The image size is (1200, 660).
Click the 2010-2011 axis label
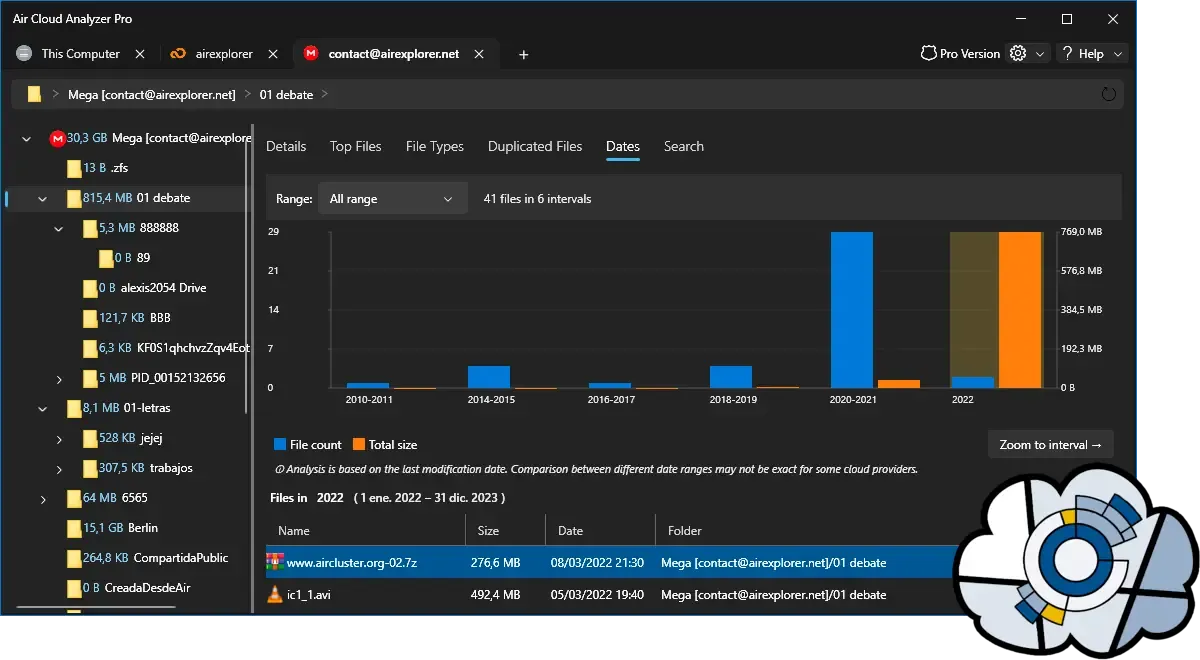369,400
